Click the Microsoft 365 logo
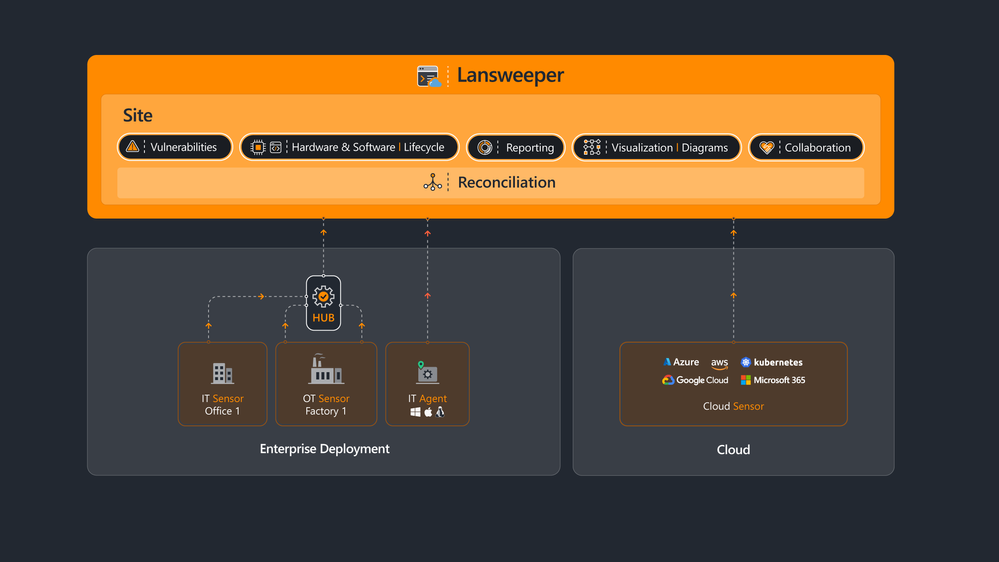999x562 pixels. (x=746, y=380)
